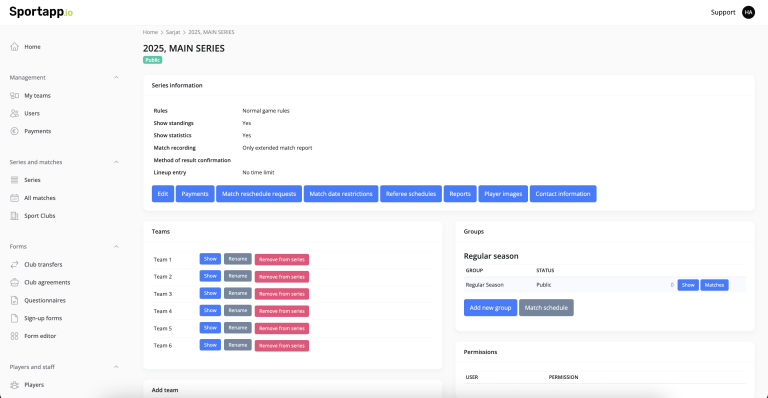The height and width of the screenshot is (398, 768).
Task: Click the Users icon in sidebar
Action: pos(14,114)
